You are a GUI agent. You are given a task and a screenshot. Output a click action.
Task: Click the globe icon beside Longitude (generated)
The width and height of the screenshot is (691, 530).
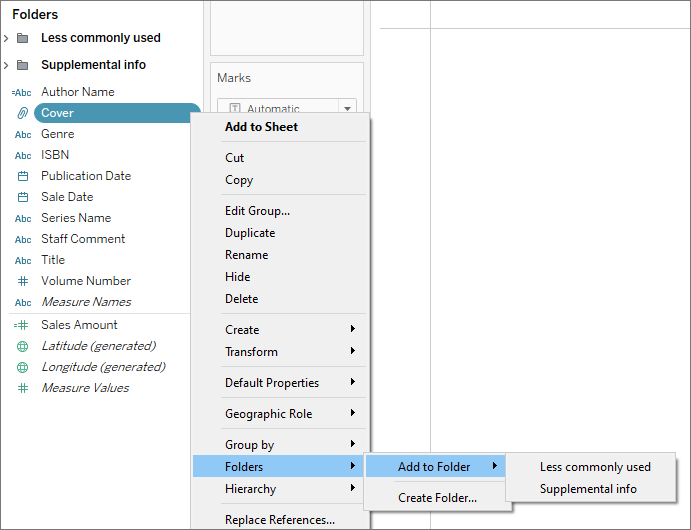click(x=22, y=367)
